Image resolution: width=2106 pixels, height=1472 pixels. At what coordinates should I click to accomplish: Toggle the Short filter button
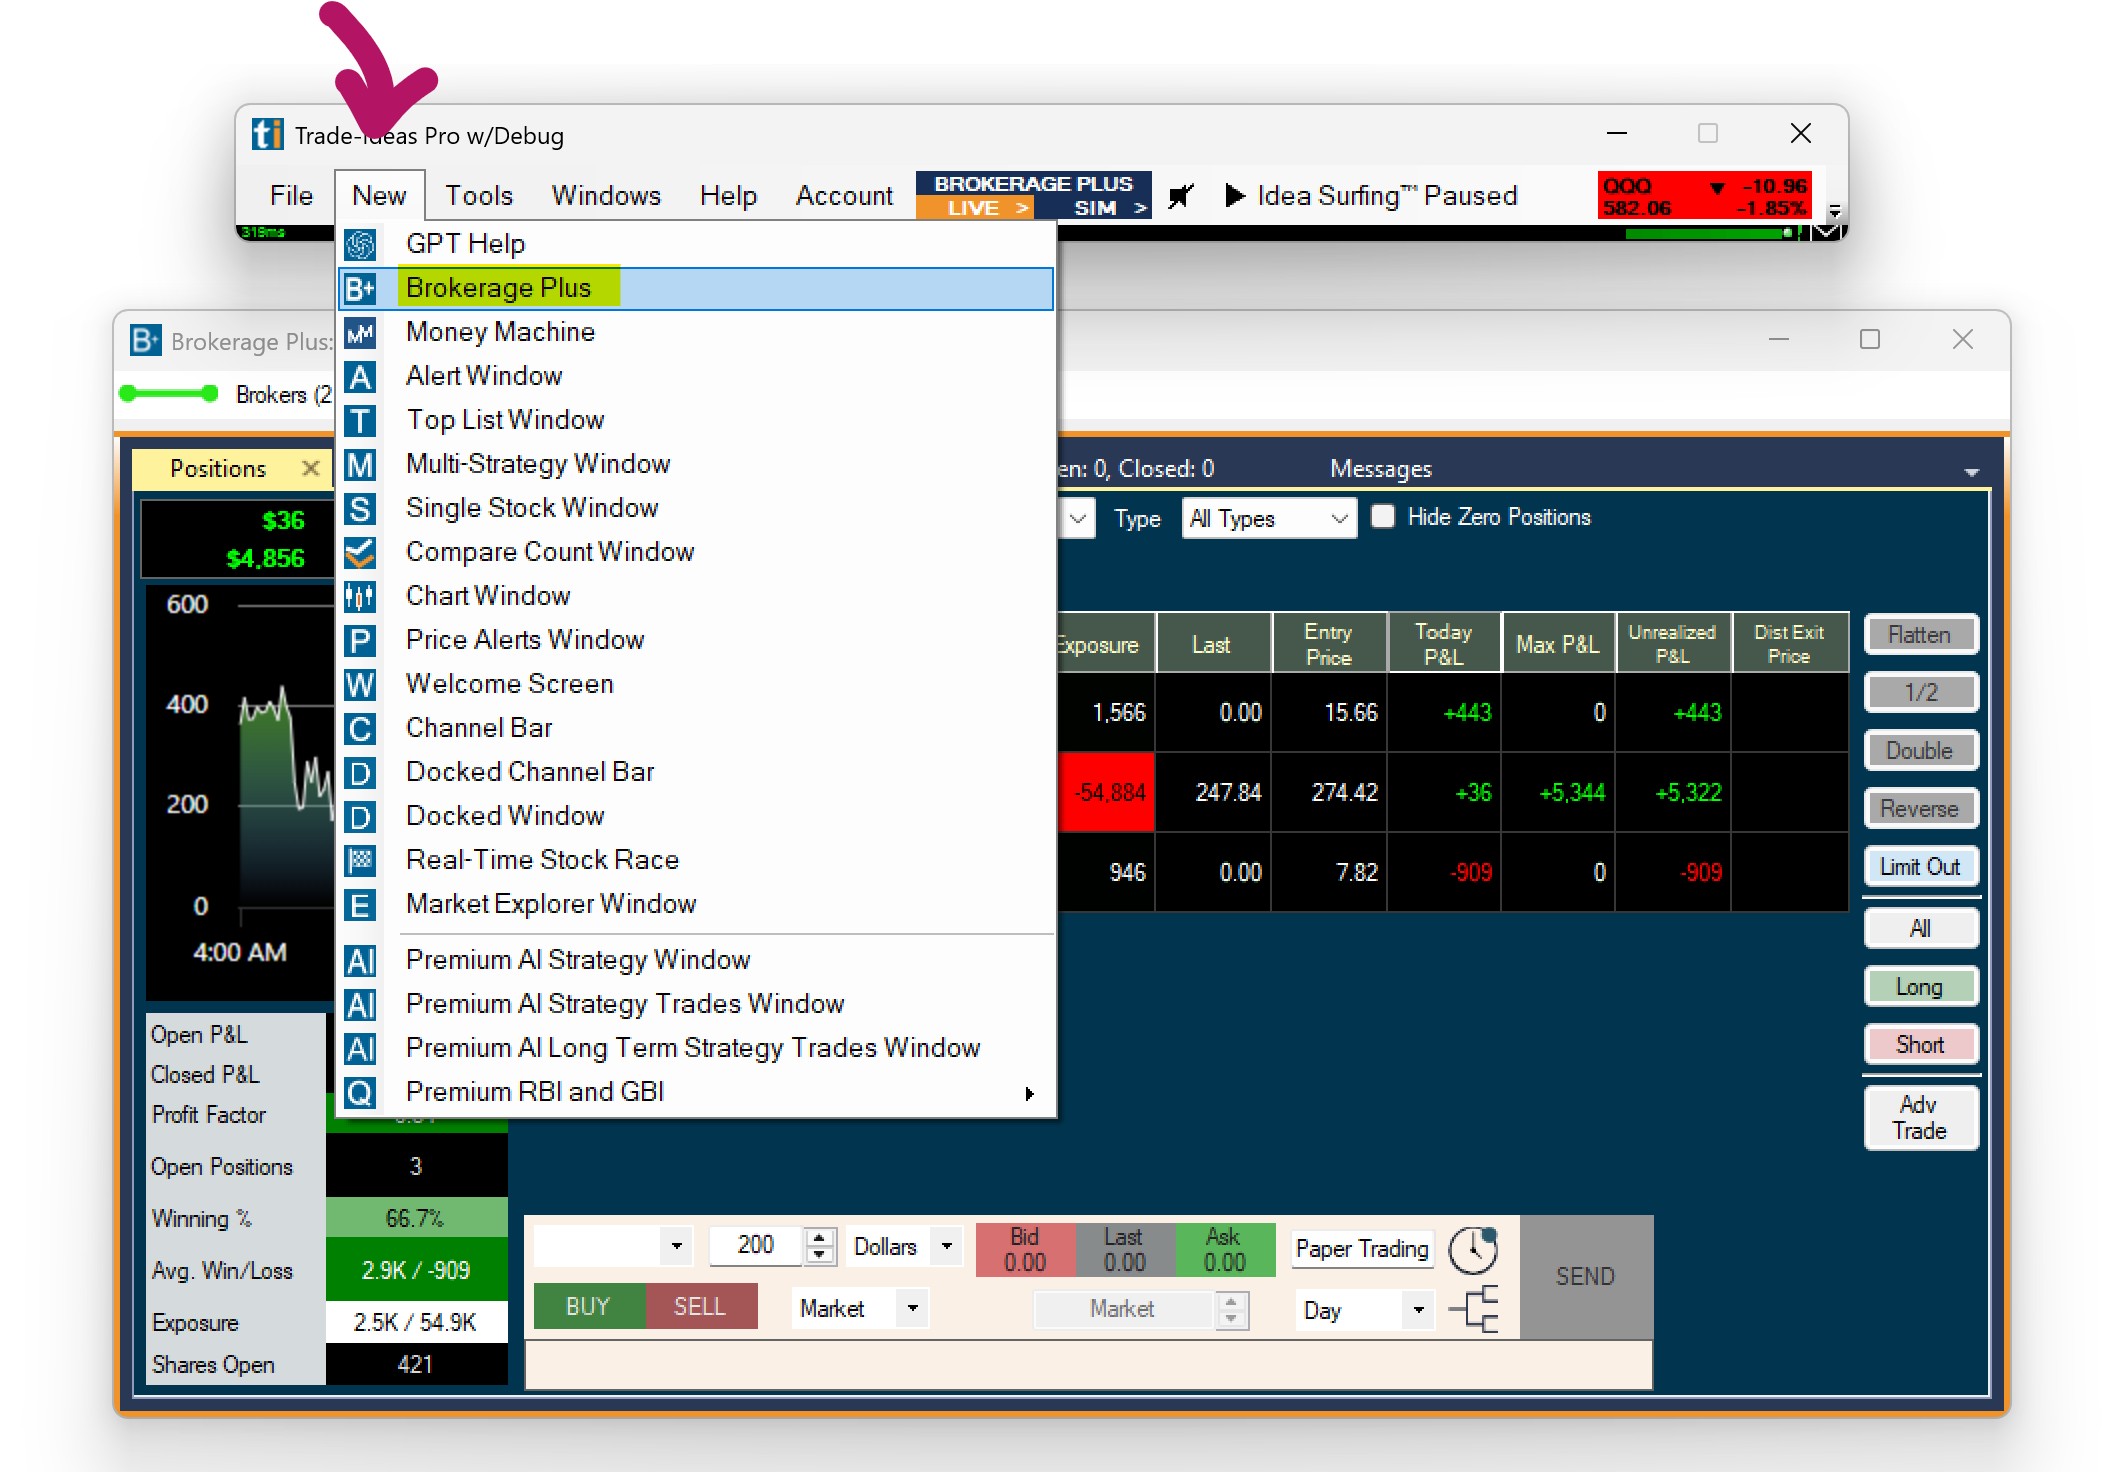1919,1045
